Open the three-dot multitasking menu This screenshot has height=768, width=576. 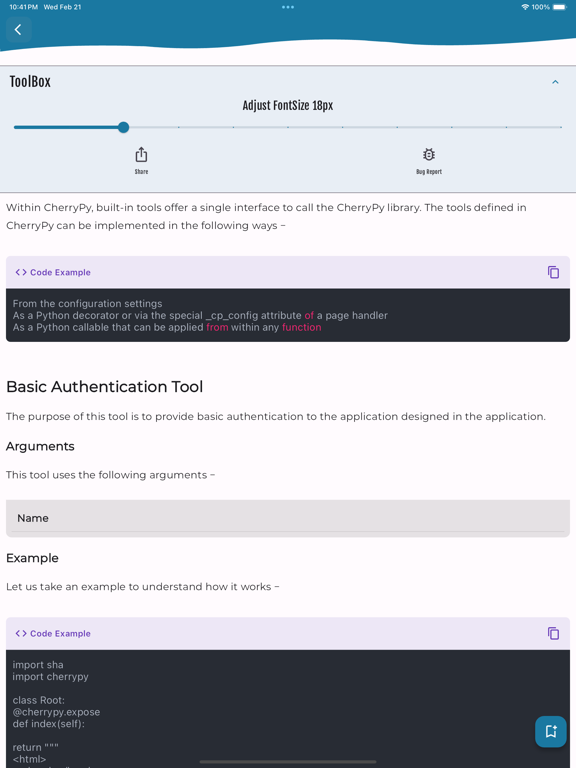point(288,7)
